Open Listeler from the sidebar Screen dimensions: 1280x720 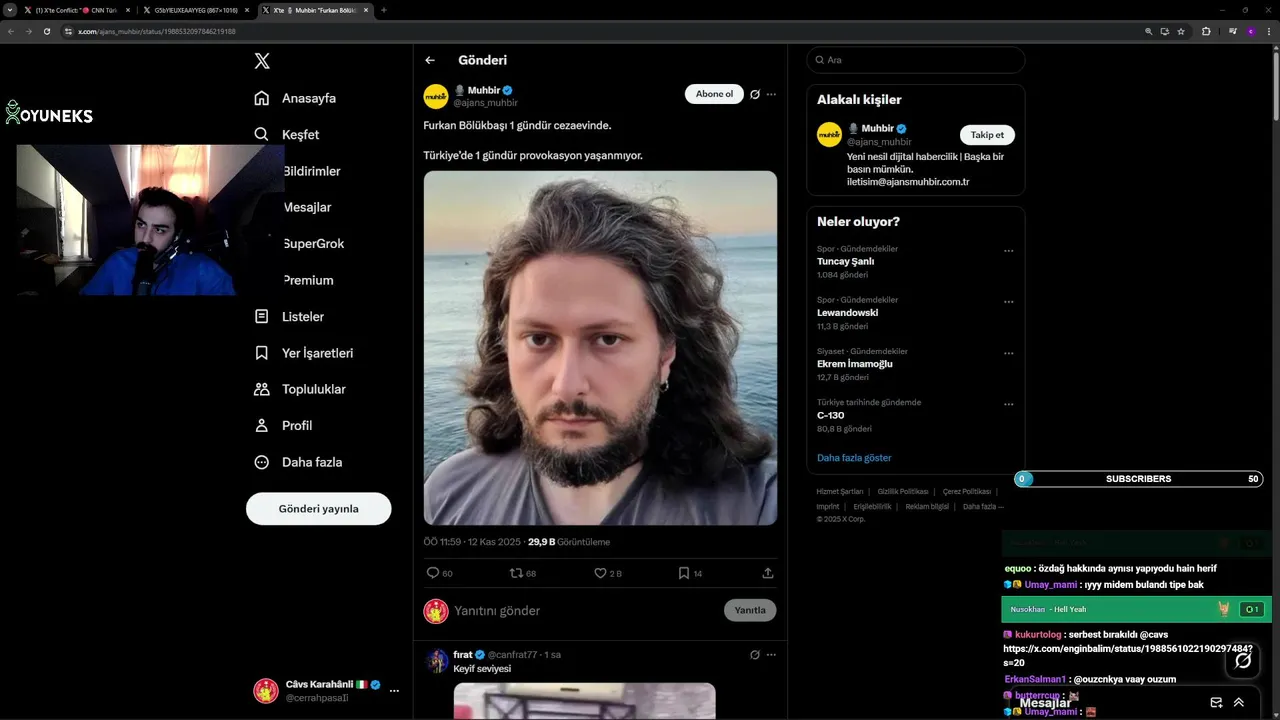(x=289, y=316)
